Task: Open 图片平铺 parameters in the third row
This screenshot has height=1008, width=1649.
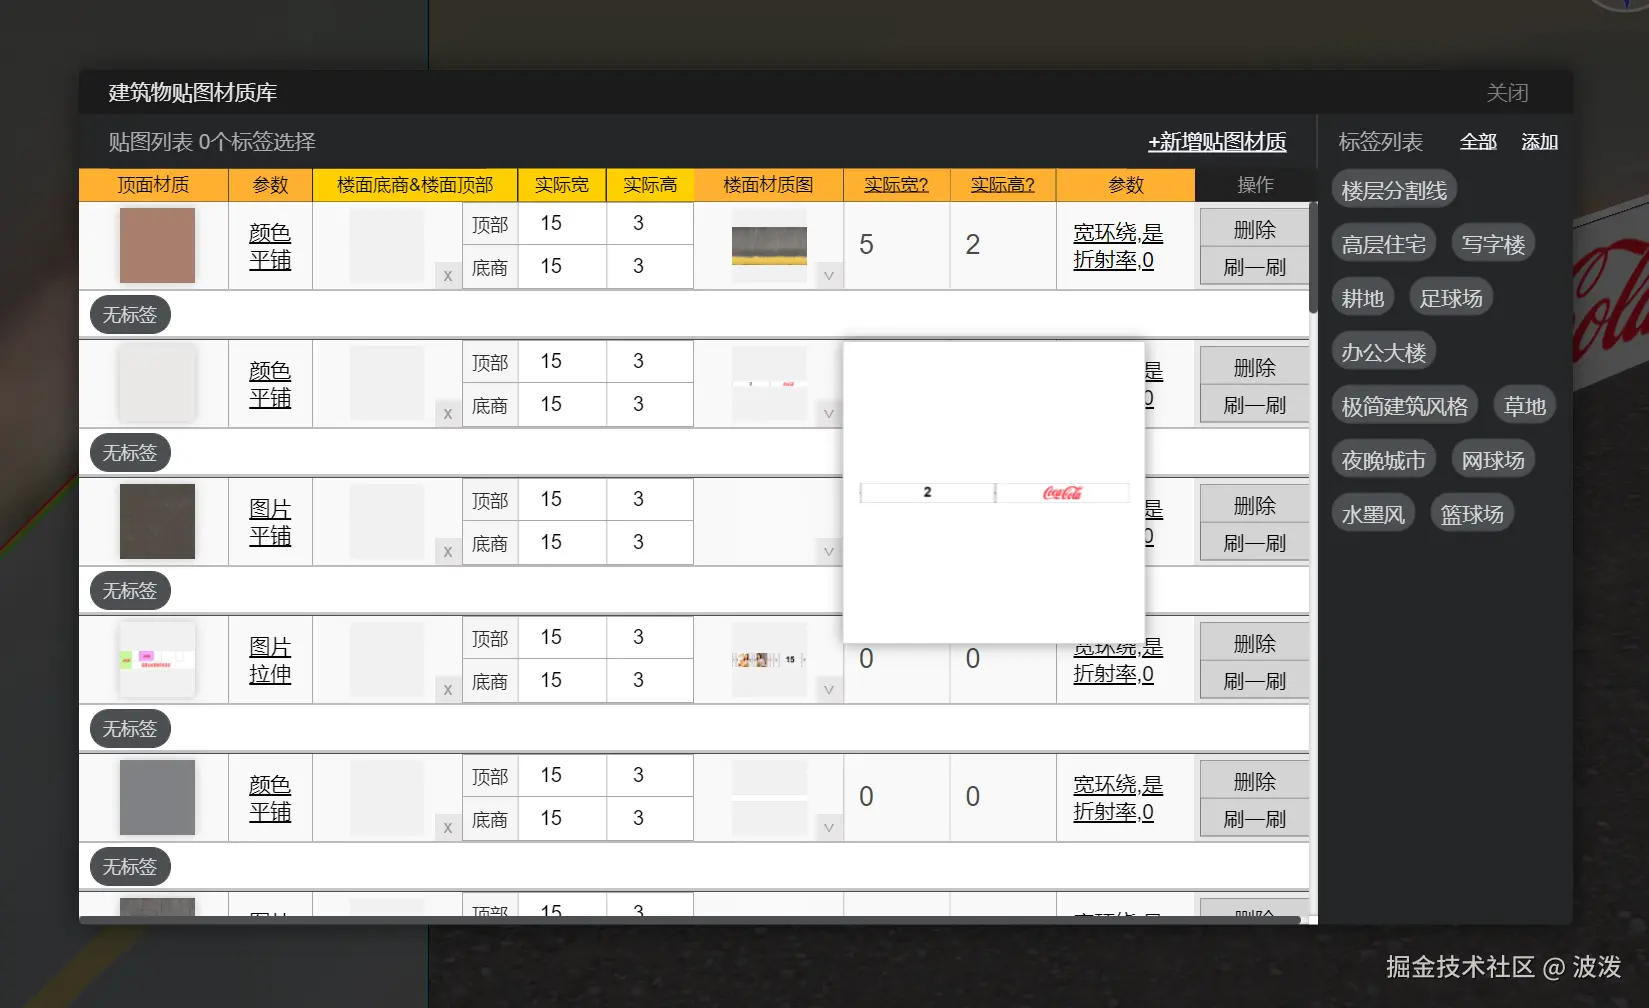Action: tap(270, 522)
